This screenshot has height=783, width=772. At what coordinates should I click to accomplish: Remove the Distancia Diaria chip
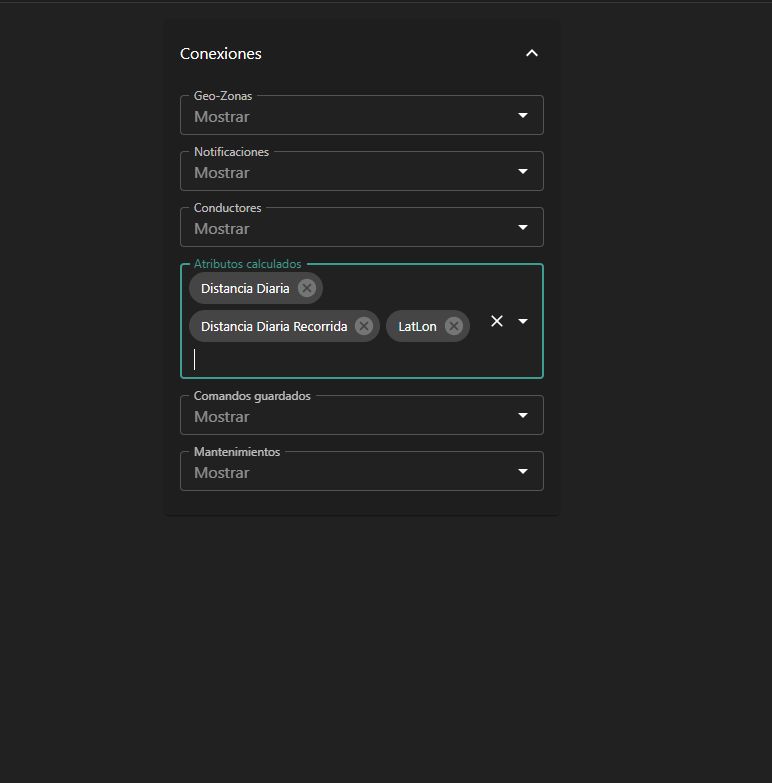(307, 288)
